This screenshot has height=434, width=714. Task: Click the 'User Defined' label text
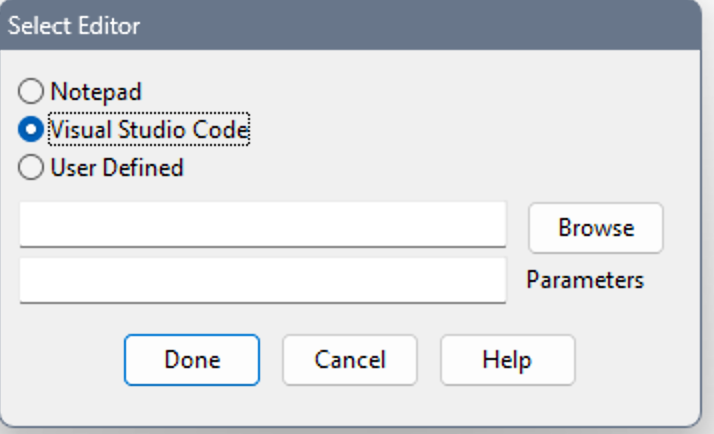tap(117, 168)
